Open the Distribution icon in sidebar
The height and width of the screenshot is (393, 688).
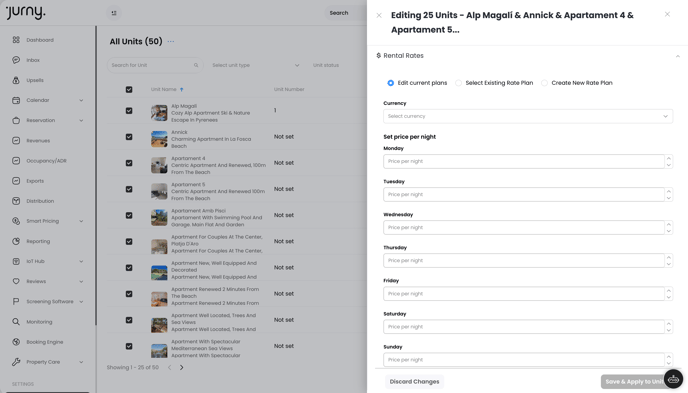[16, 201]
